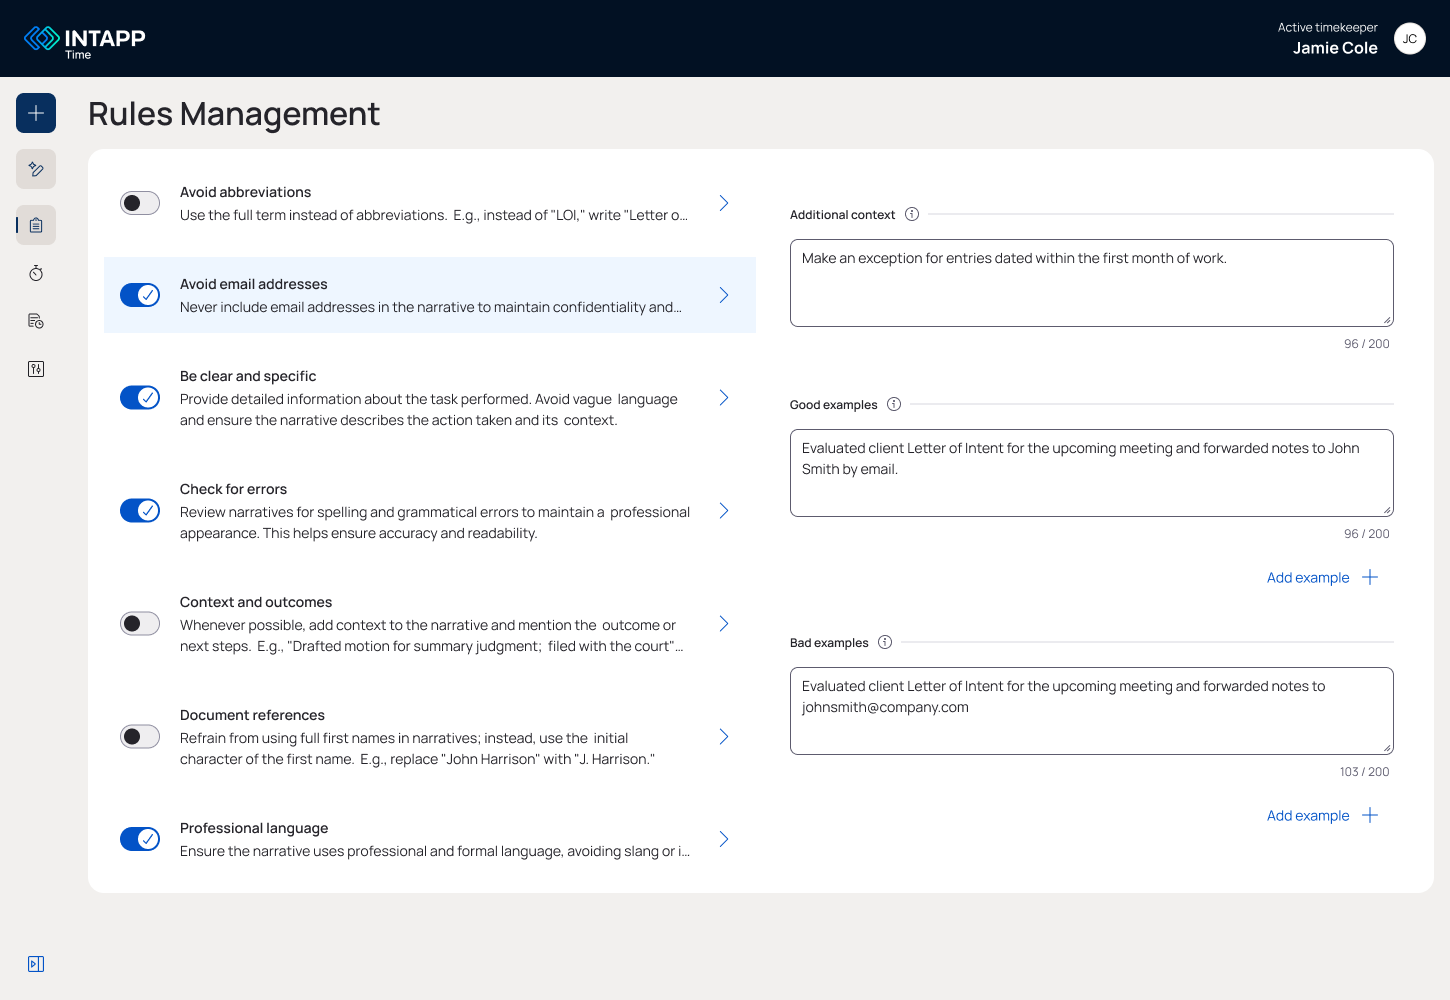Open the JC user avatar
The width and height of the screenshot is (1450, 1000).
(x=1410, y=39)
